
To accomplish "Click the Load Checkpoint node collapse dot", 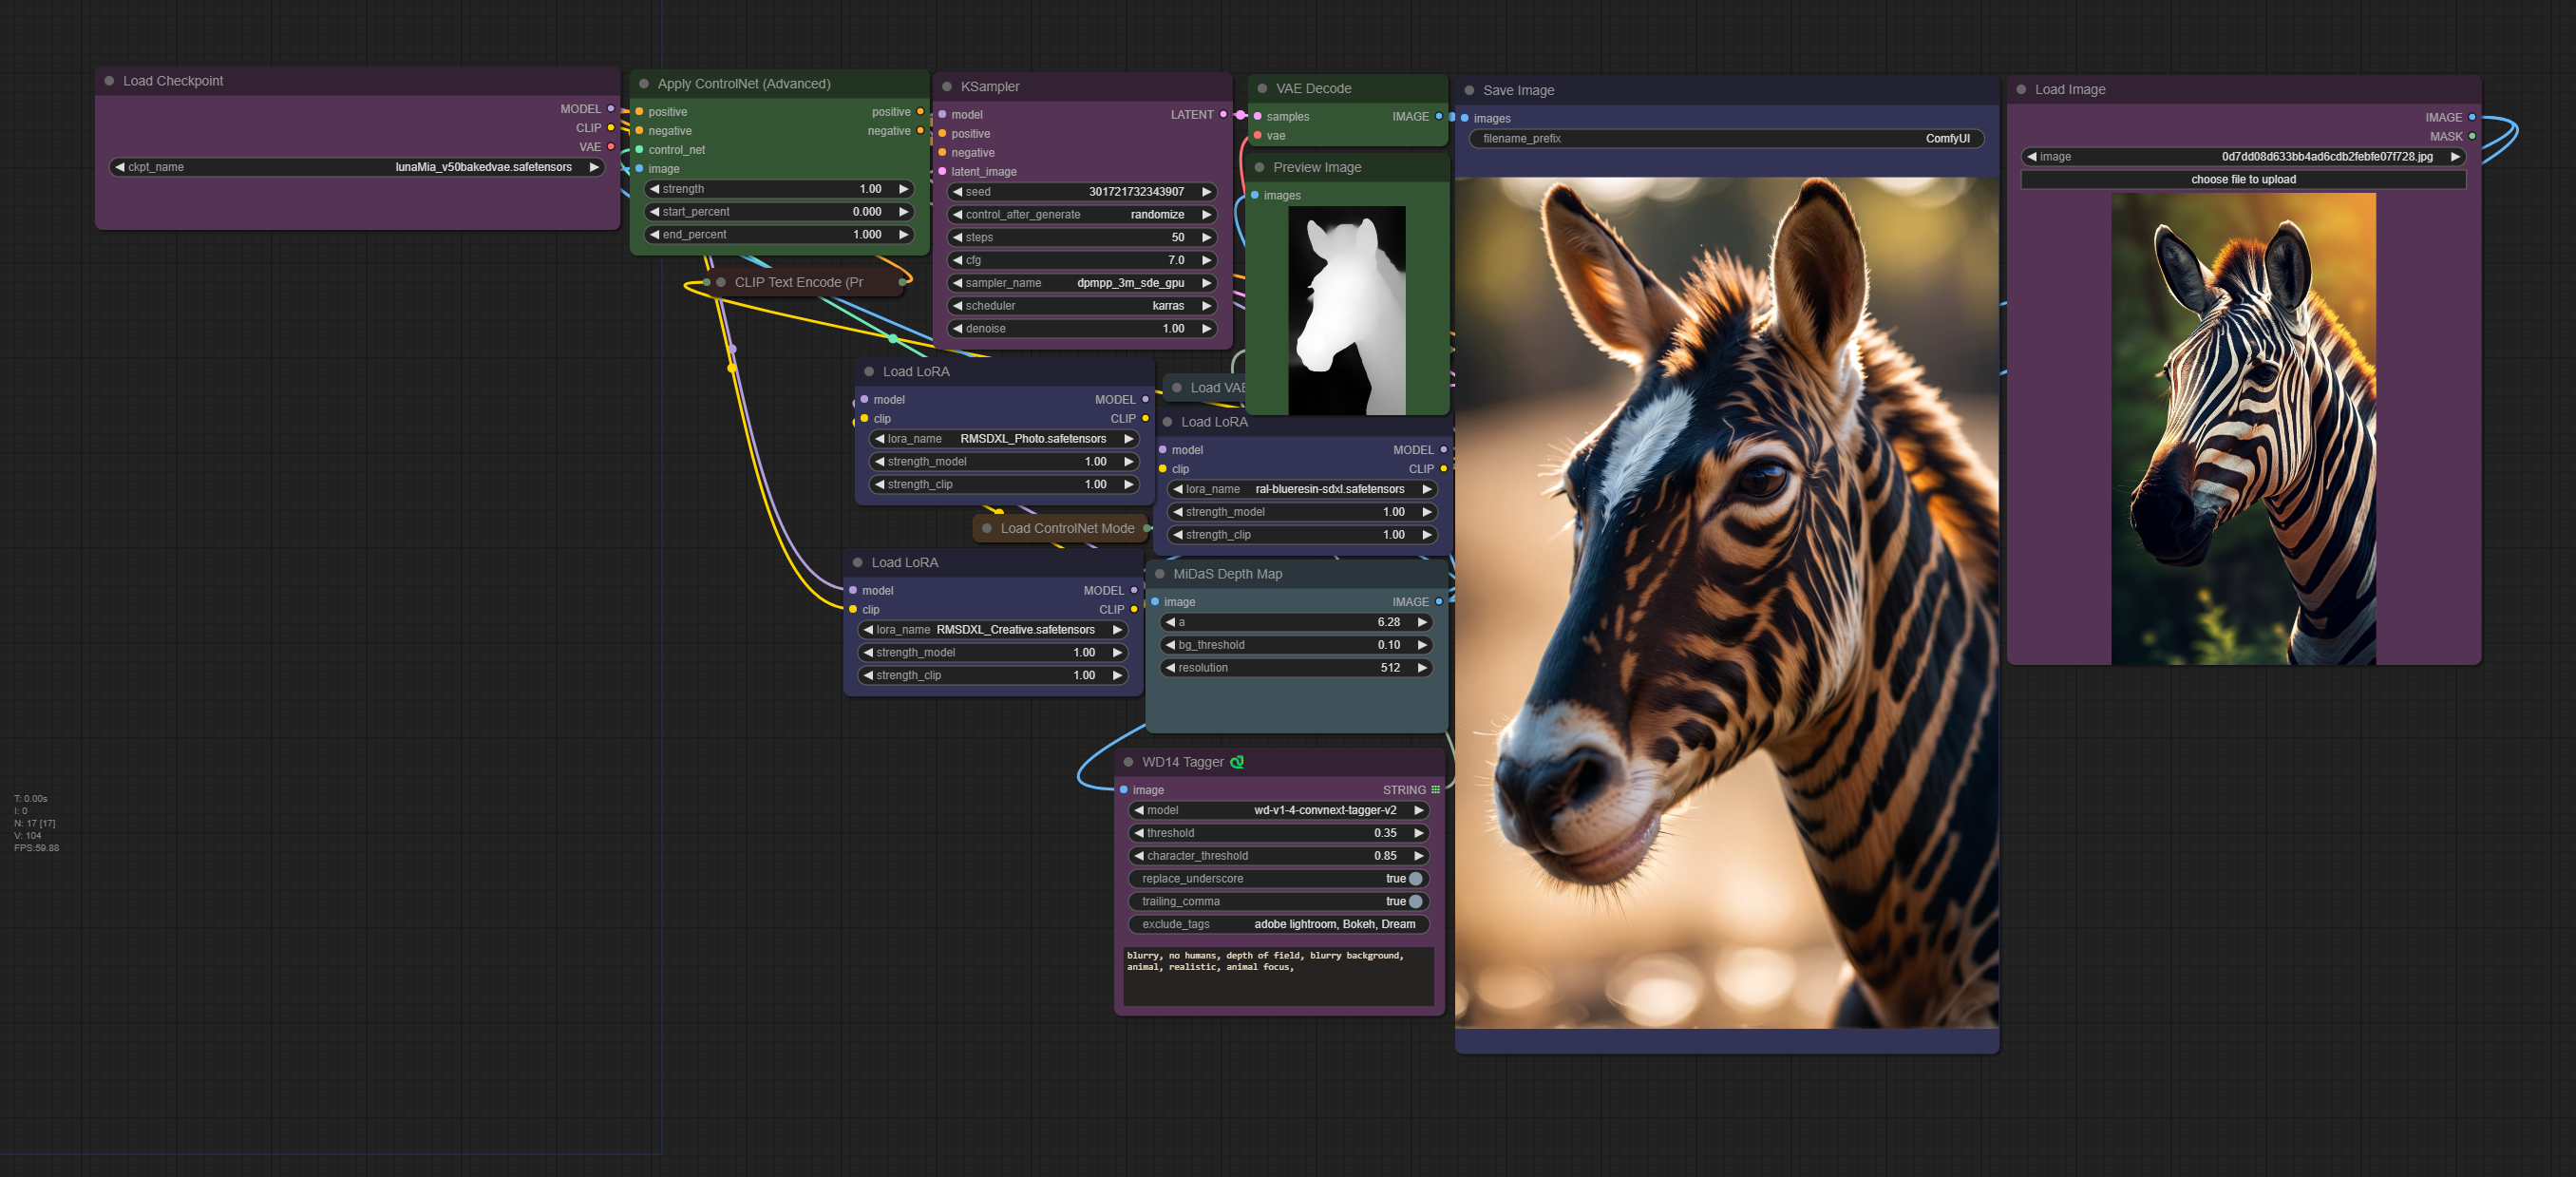I will coord(109,81).
